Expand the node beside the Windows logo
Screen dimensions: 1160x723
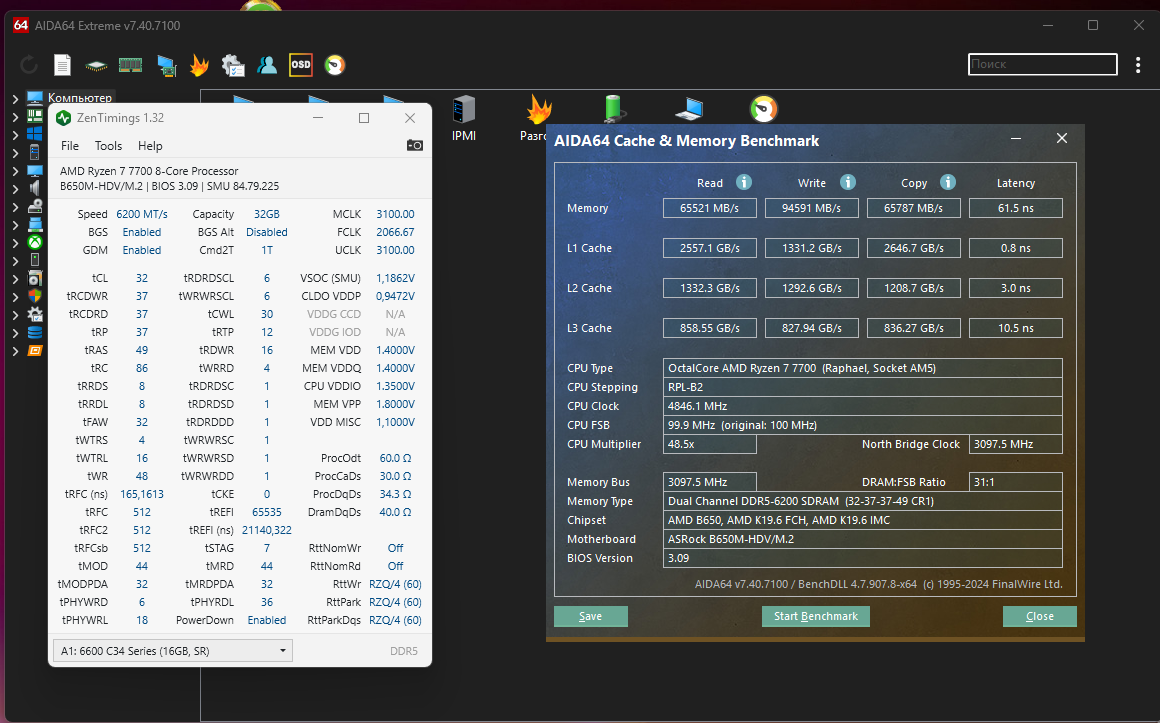click(15, 135)
